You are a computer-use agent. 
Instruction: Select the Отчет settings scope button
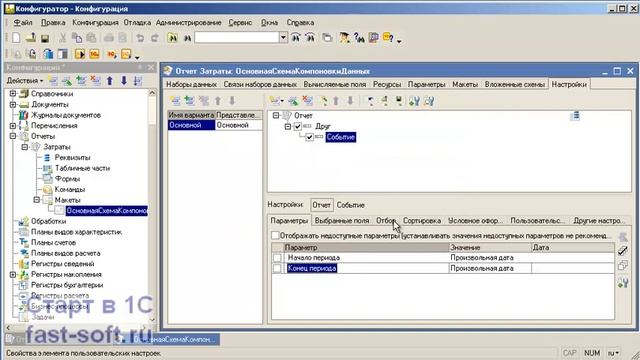[322, 205]
